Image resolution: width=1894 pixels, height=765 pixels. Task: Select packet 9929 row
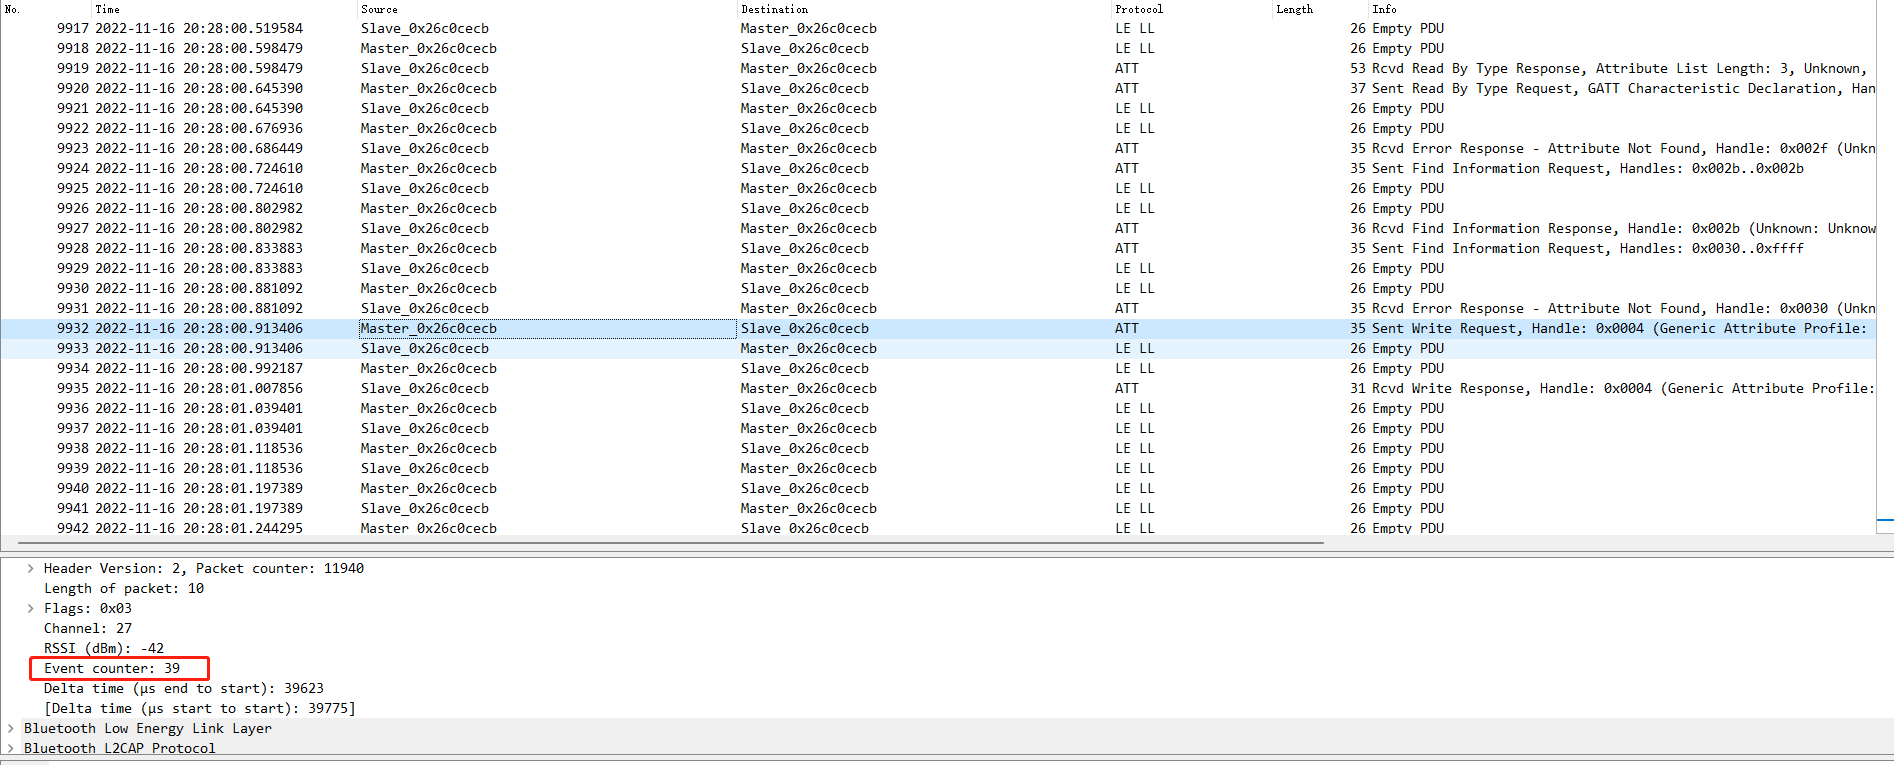tap(938, 268)
